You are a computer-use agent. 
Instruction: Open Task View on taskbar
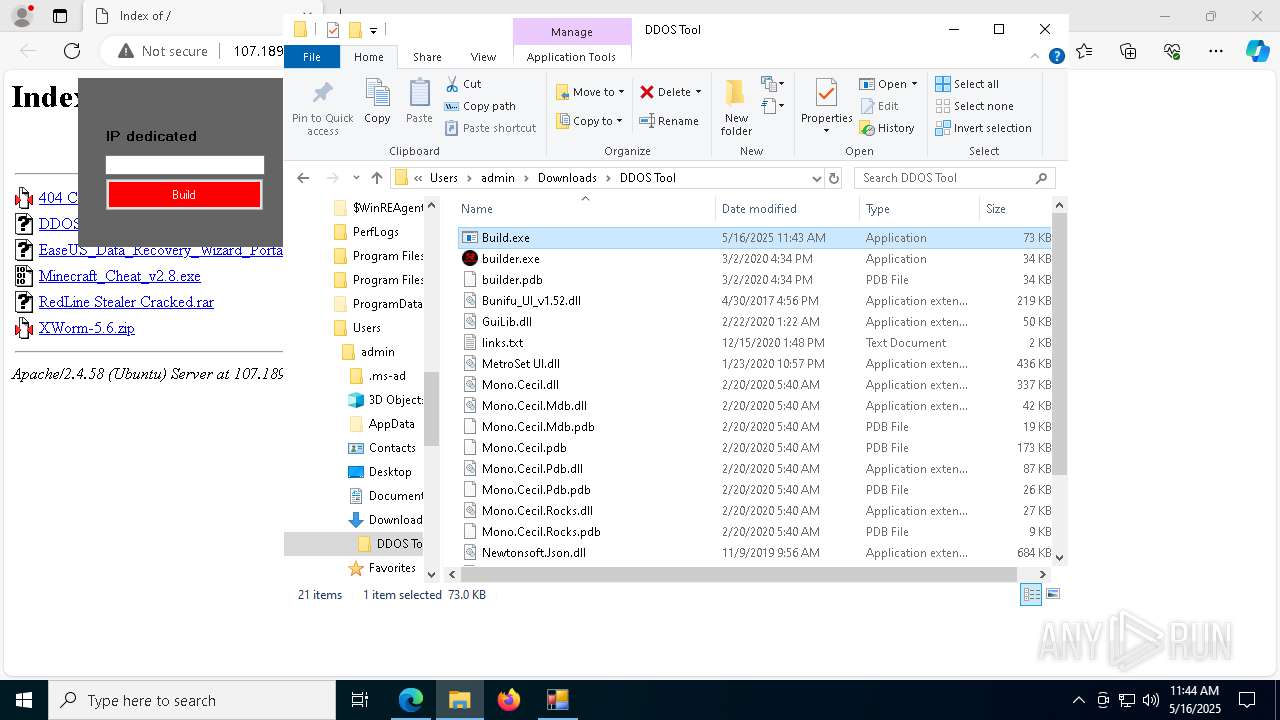361,700
